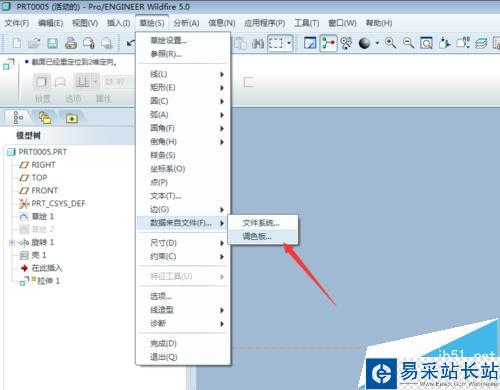Click the icon left of the sphere
500x390 pixels.
pyautogui.click(x=346, y=43)
